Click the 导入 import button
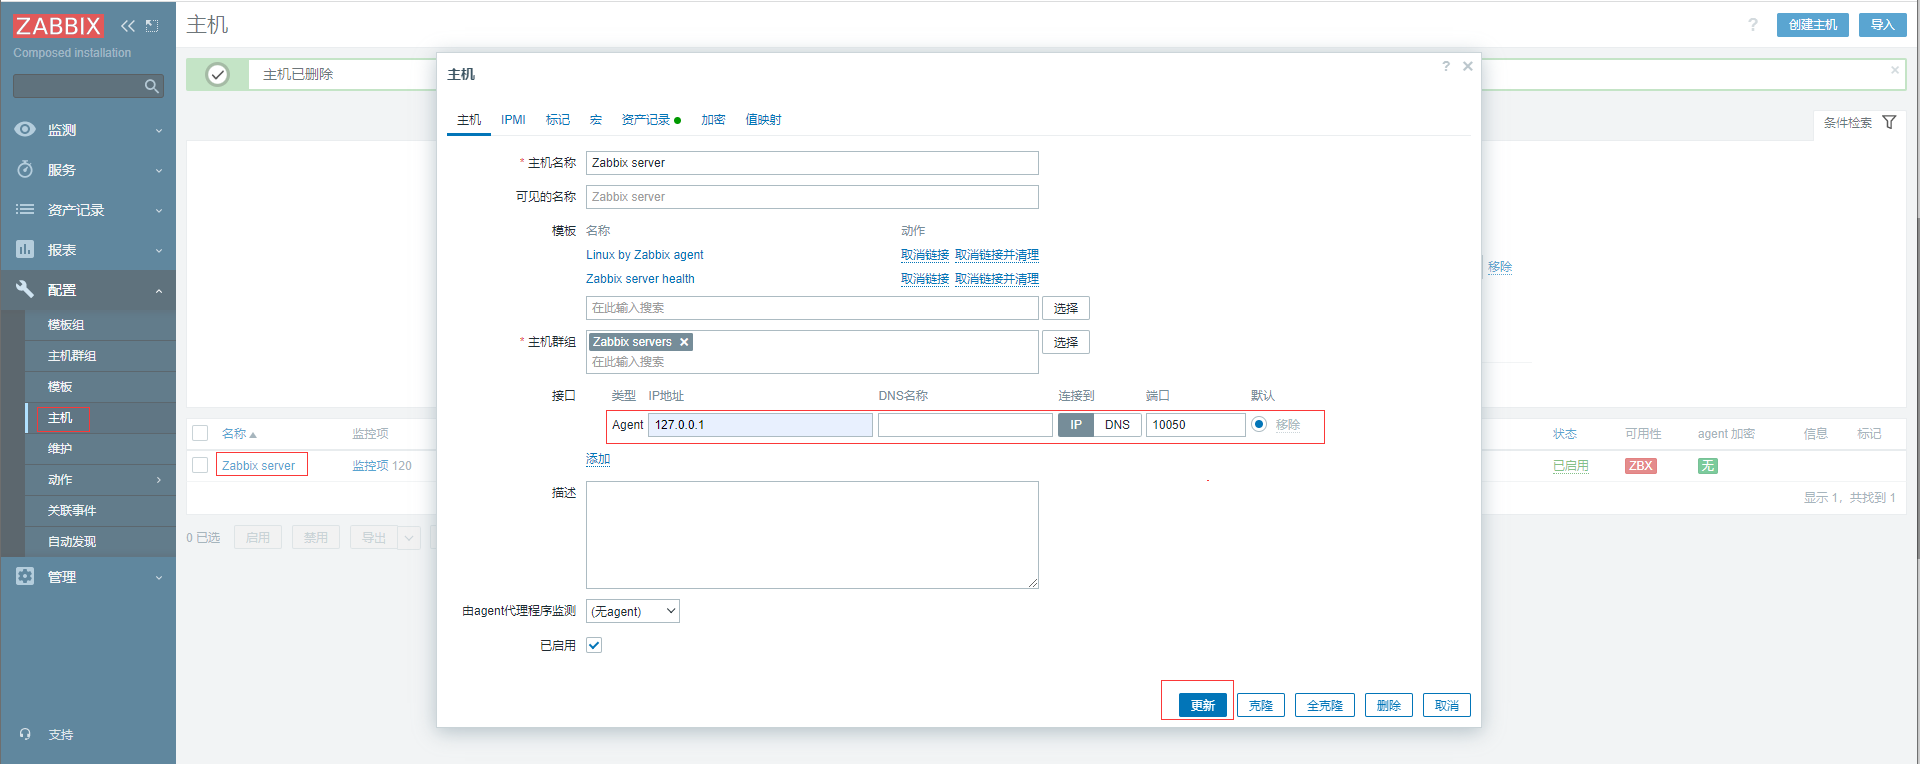The width and height of the screenshot is (1920, 764). tap(1883, 25)
